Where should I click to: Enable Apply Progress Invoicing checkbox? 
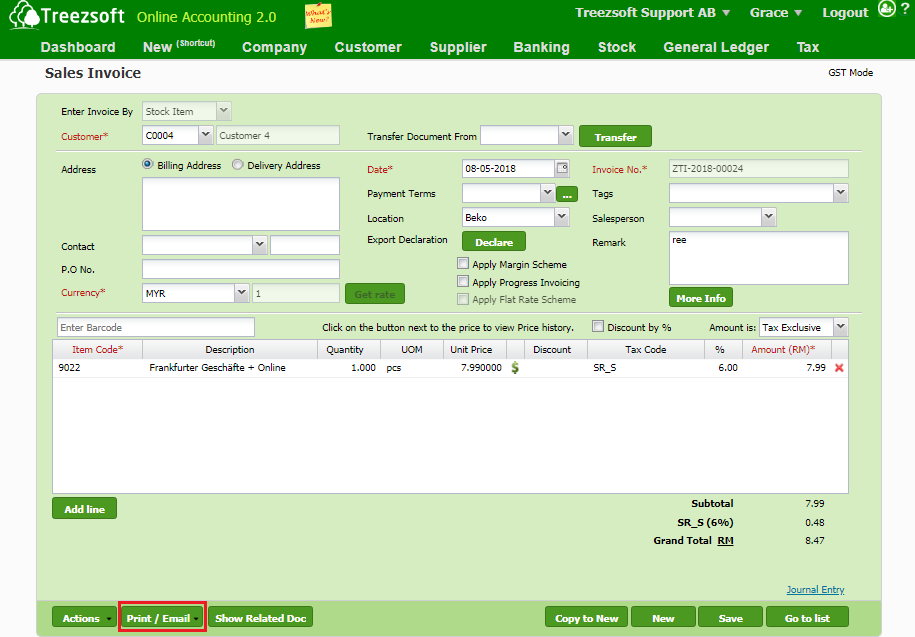(463, 282)
